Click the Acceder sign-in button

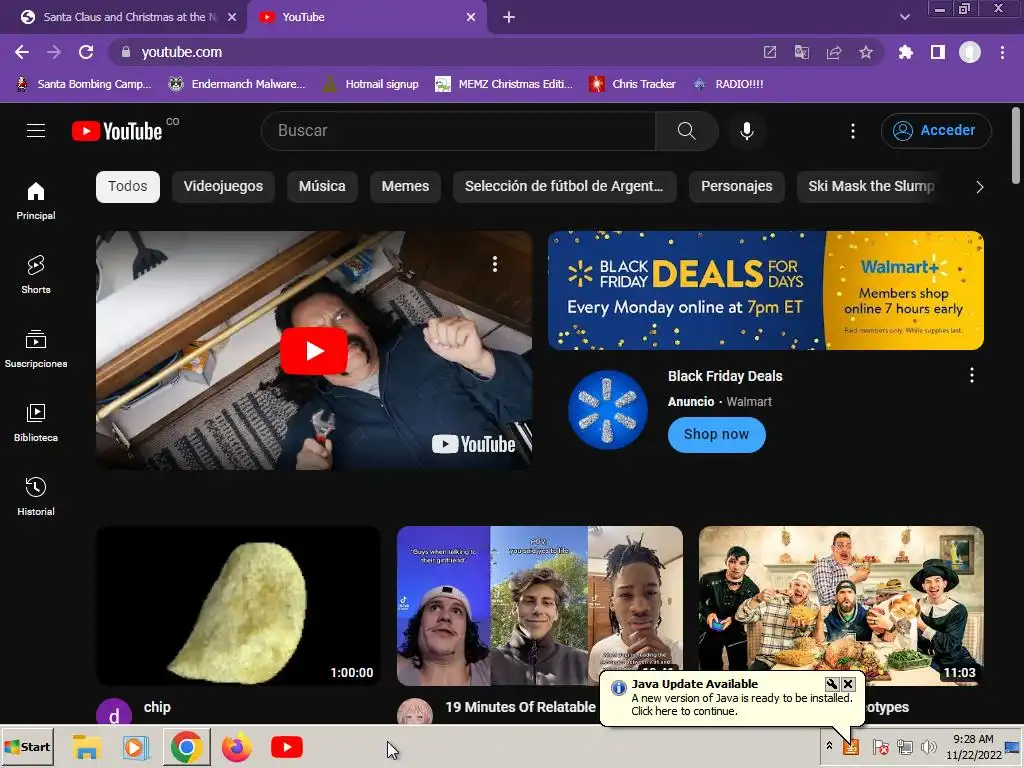[x=936, y=131]
